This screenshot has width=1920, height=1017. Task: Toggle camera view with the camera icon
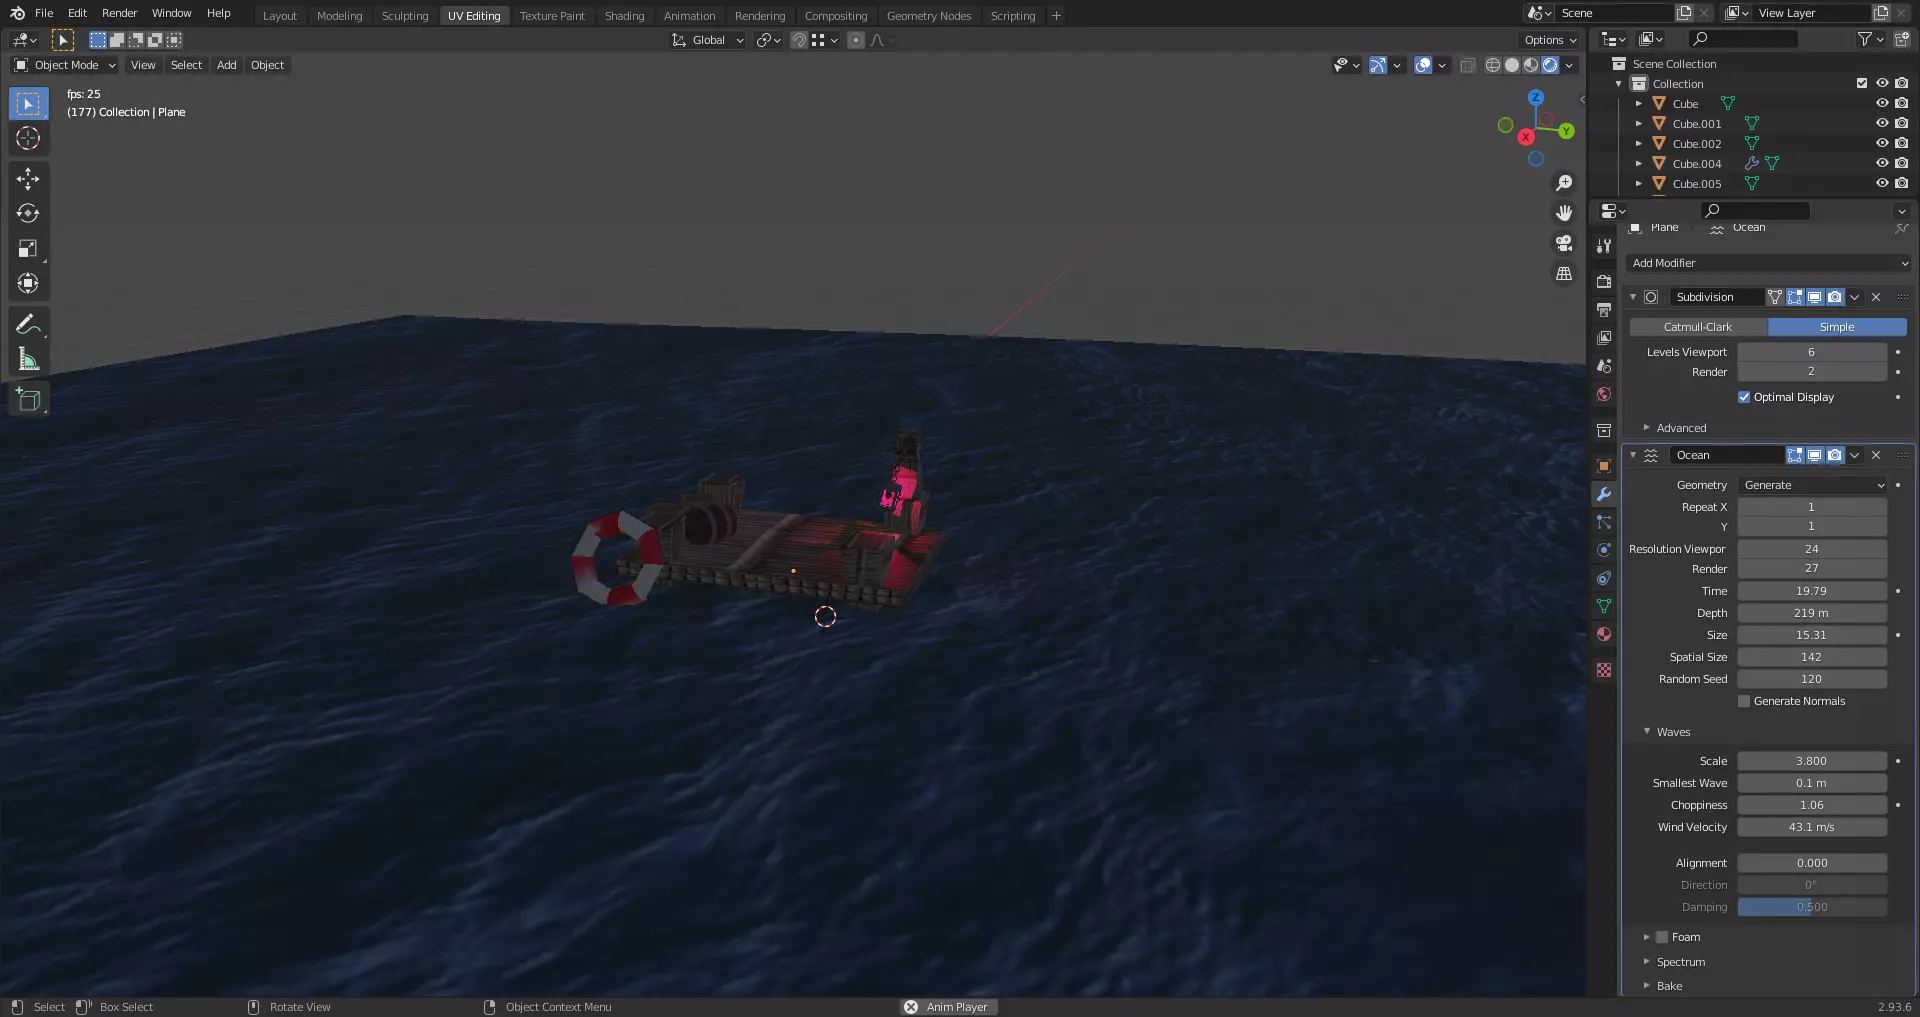[x=1564, y=243]
